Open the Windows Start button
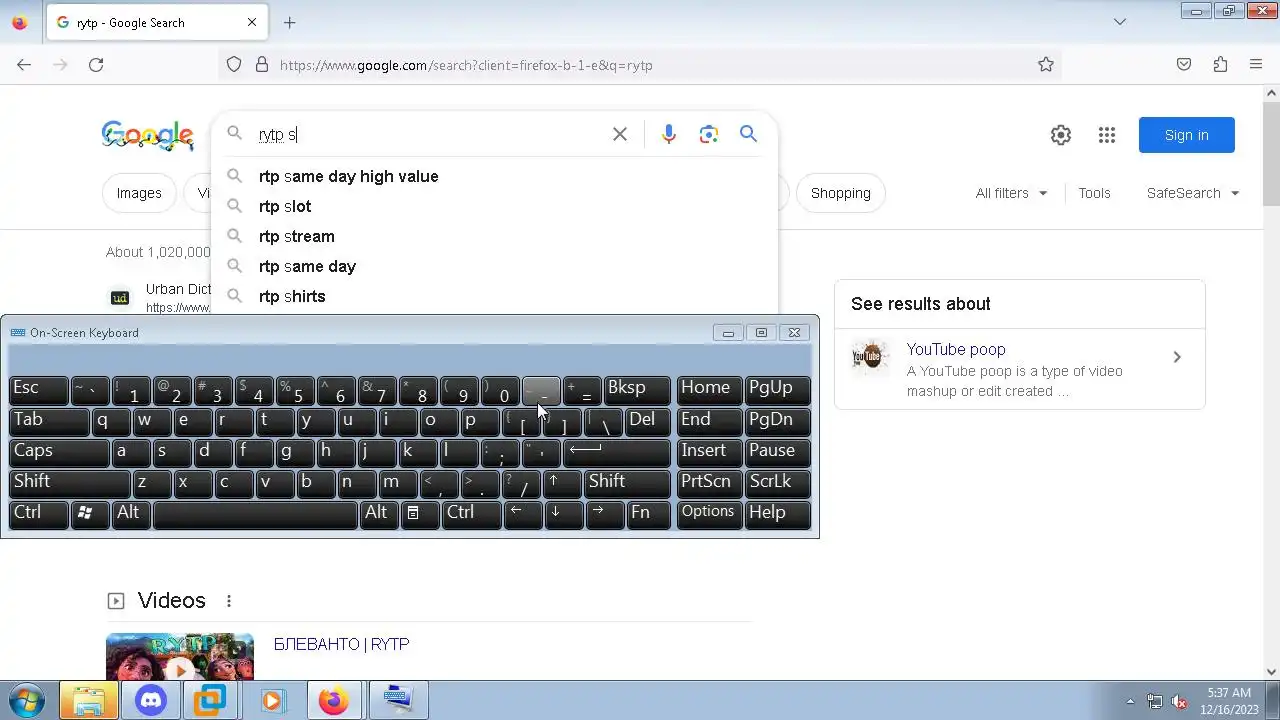This screenshot has height=720, width=1280. pos(27,701)
